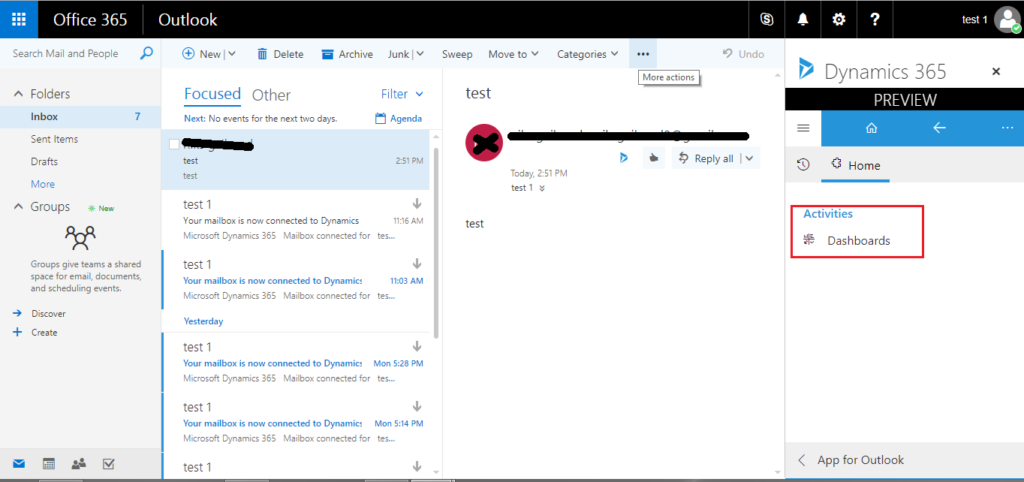This screenshot has height=482, width=1024.
Task: Archive the selected email
Action: 347,54
